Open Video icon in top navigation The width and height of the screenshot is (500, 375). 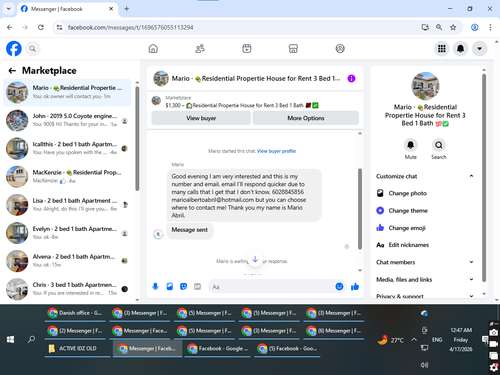click(247, 49)
